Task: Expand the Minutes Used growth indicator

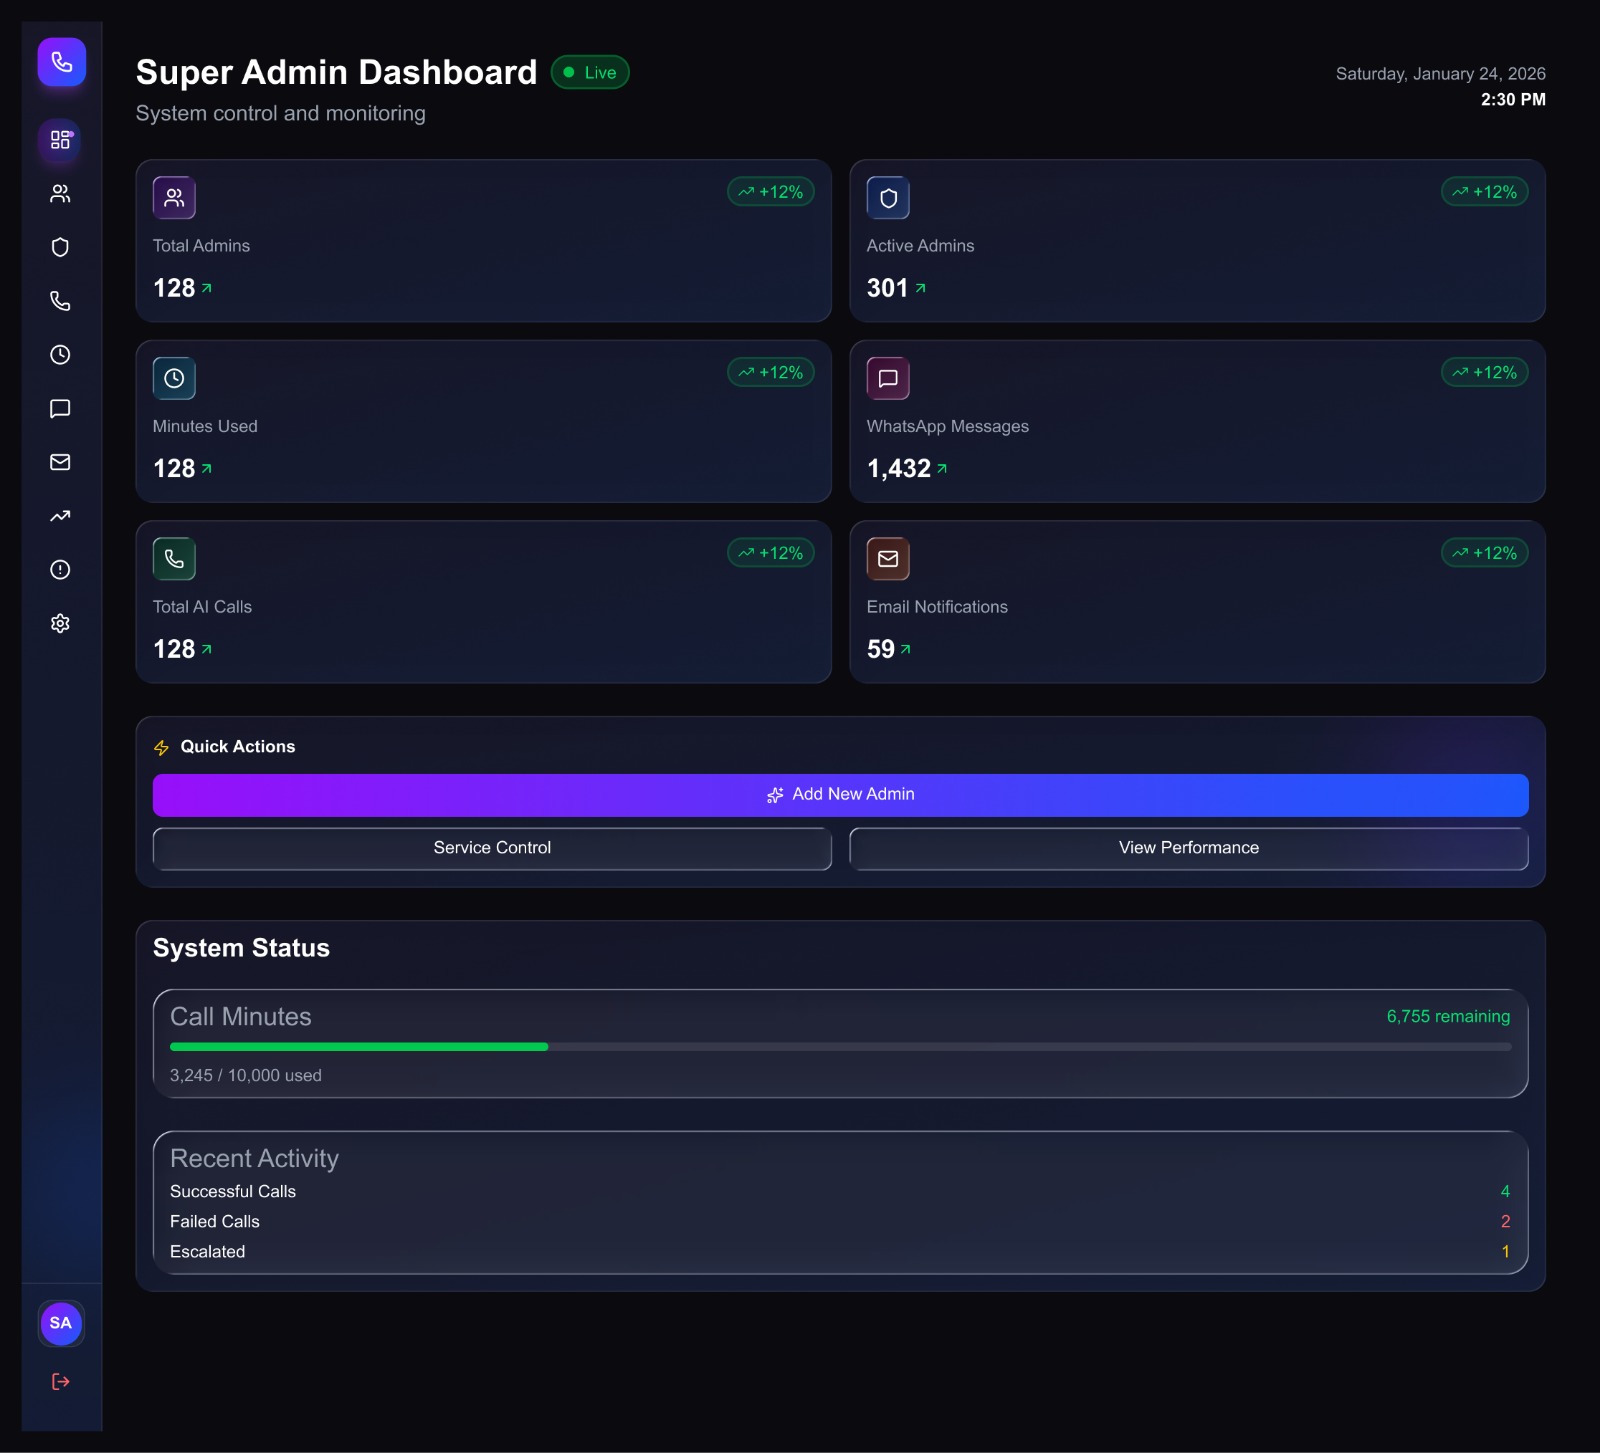Action: click(770, 371)
